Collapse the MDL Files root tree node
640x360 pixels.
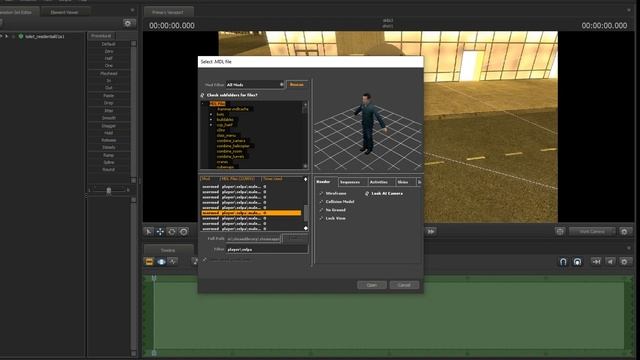[203, 104]
